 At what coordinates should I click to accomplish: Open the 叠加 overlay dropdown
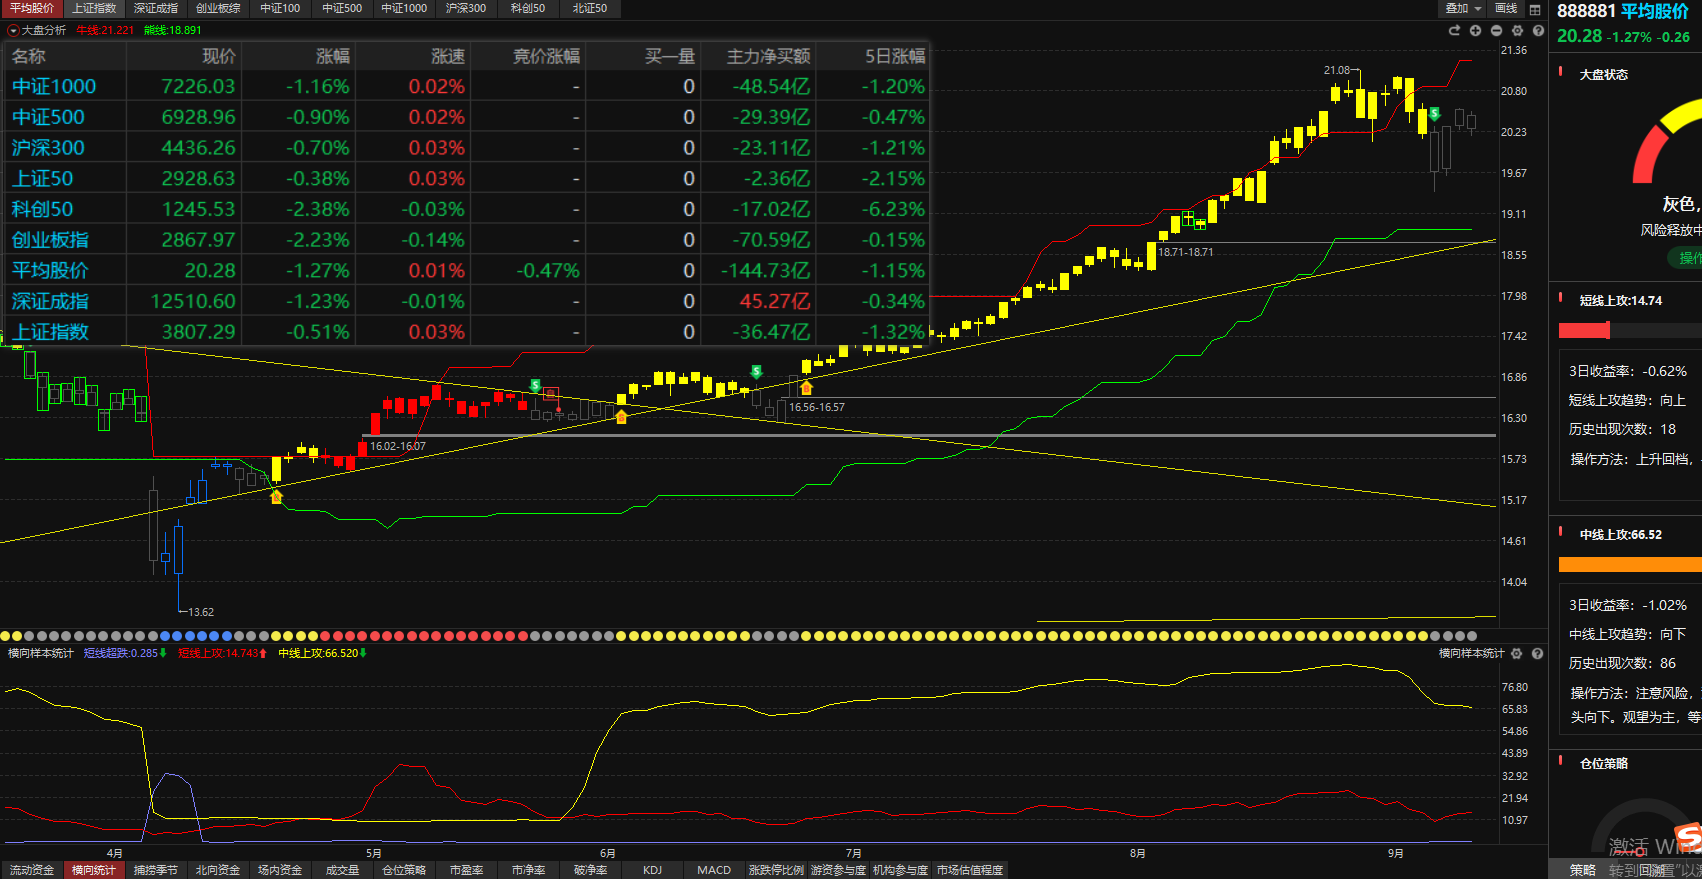pos(1463,8)
